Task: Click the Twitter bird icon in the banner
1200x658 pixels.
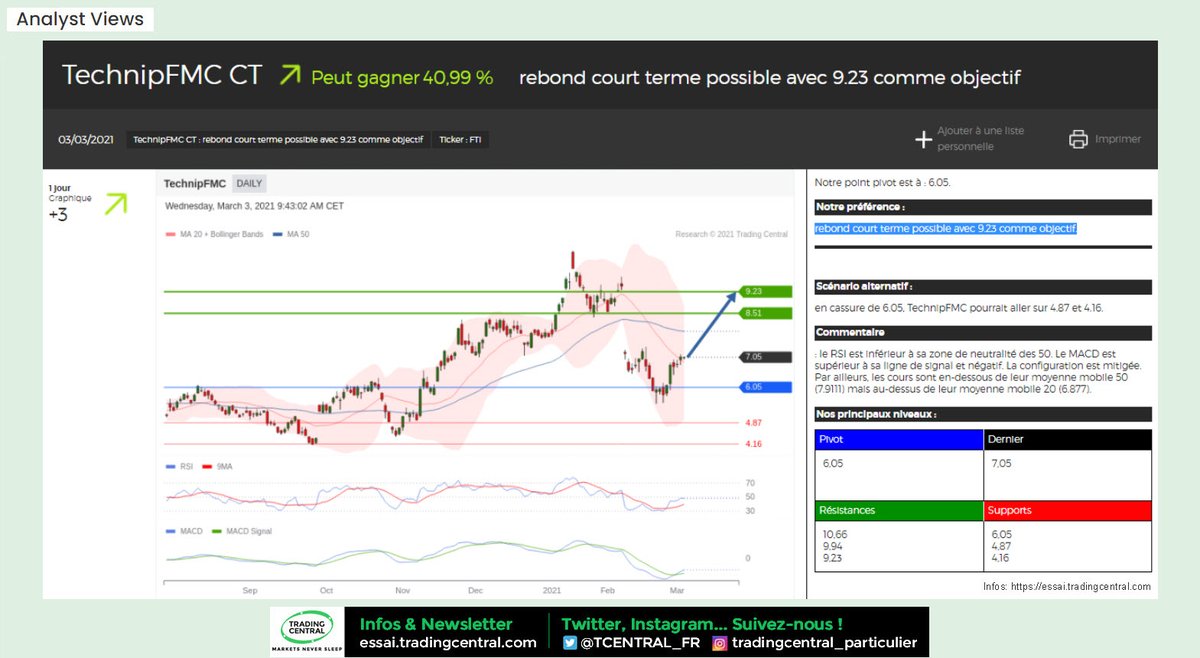Action: (570, 644)
